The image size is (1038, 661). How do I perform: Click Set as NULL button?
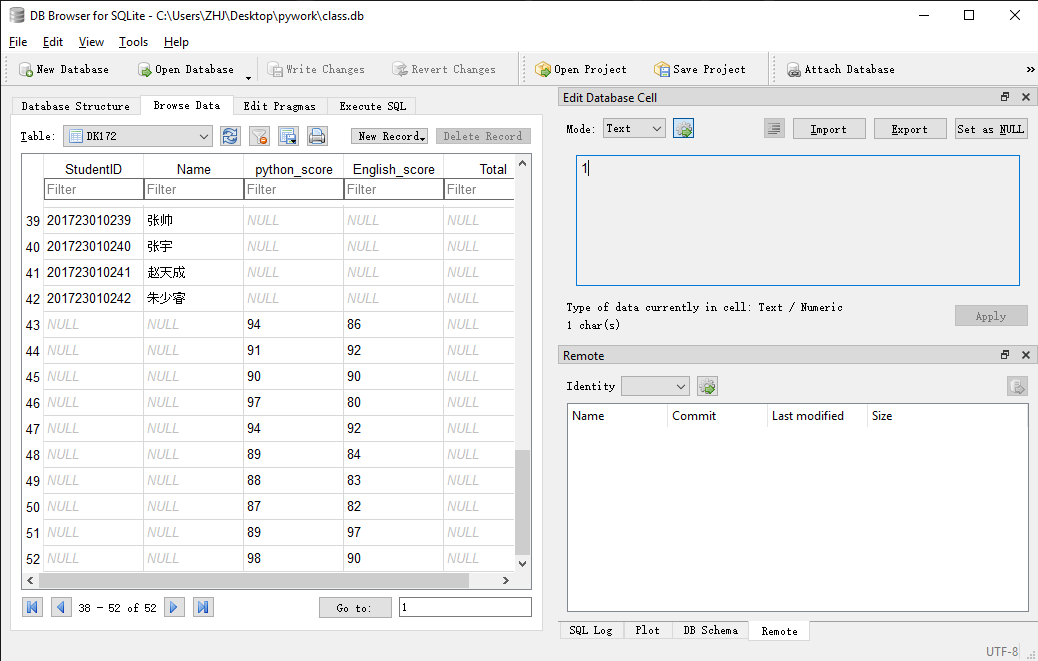click(x=991, y=129)
